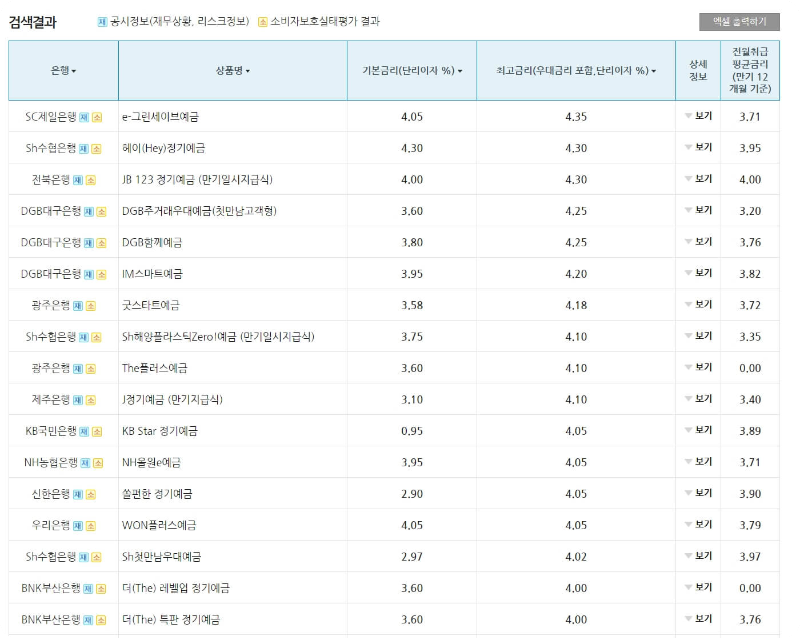Expand 보기 details for 쏠편한 정기예금

(x=698, y=493)
